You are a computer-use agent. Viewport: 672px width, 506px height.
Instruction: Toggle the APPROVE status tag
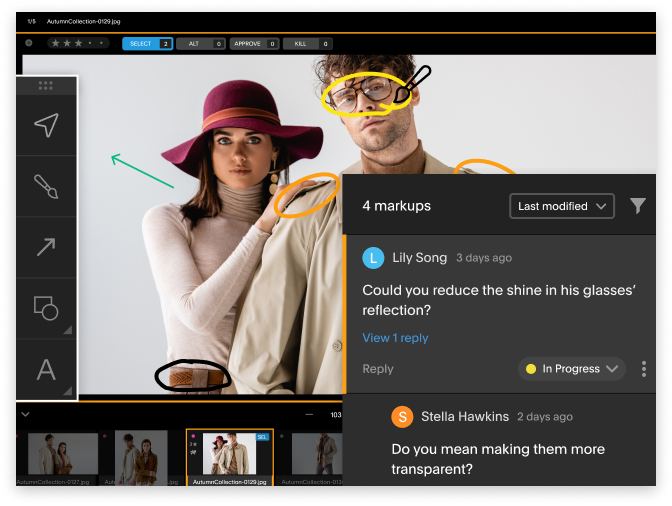coord(254,44)
